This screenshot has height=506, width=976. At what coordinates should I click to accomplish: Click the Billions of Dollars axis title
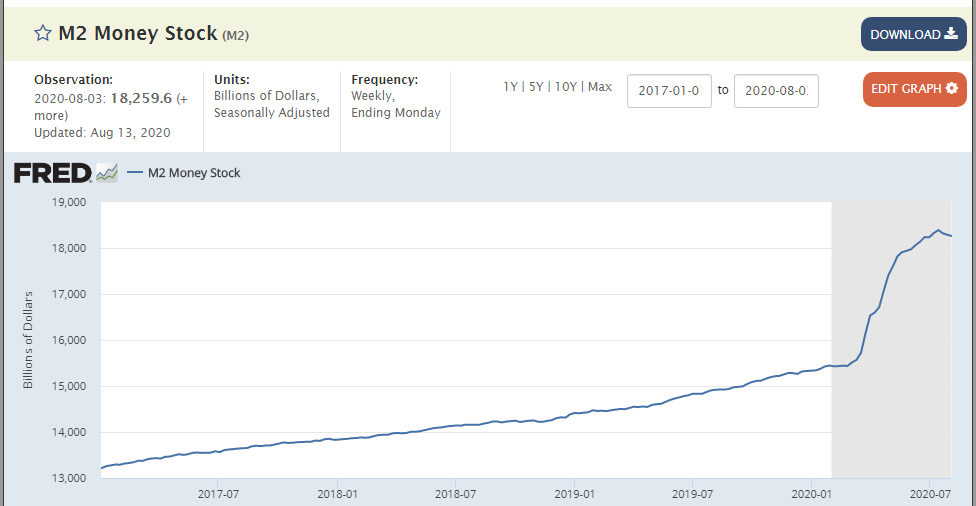point(28,340)
